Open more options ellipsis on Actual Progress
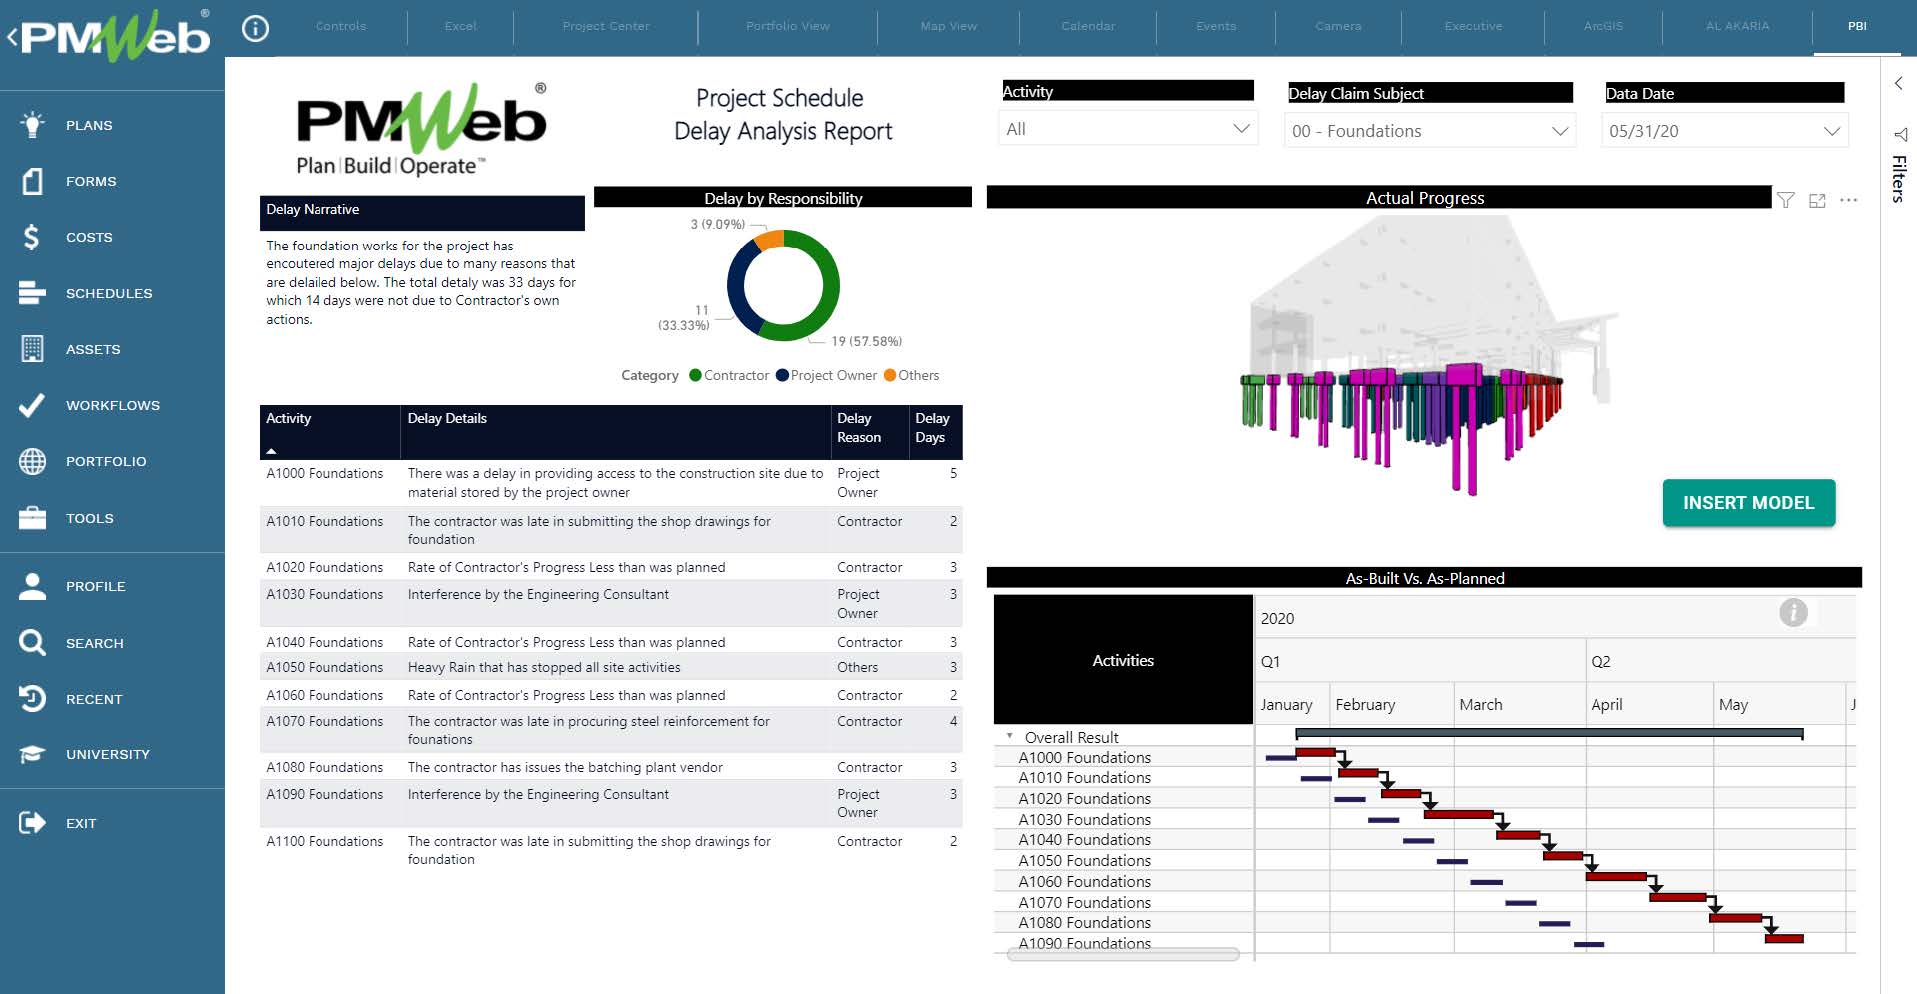Screen dimensions: 1917x994 (x=1849, y=200)
